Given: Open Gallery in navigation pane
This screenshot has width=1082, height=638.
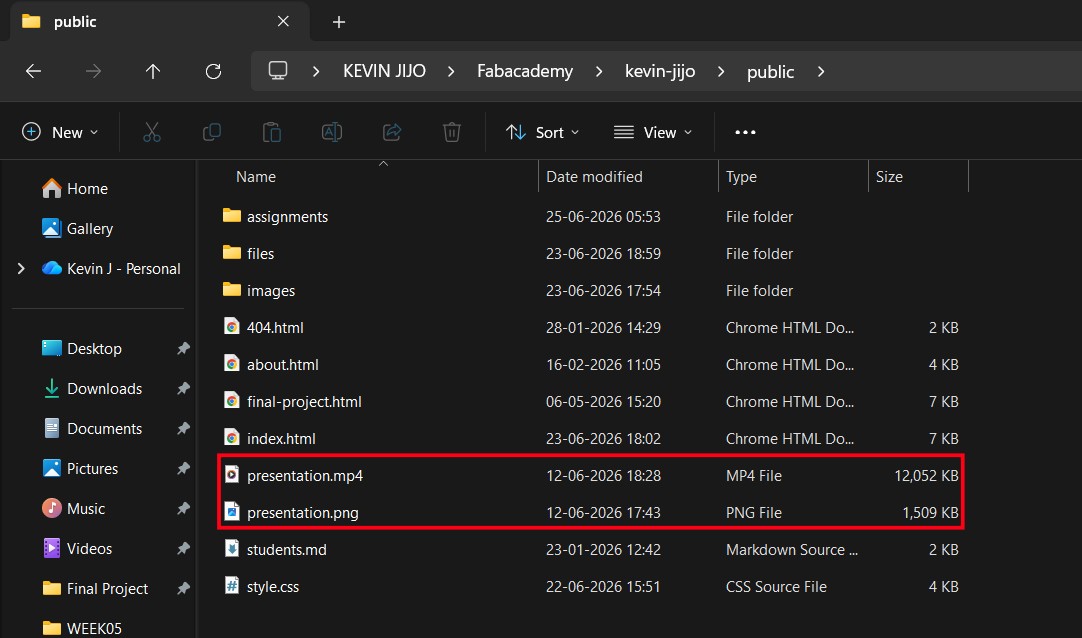Looking at the screenshot, I should click(77, 228).
